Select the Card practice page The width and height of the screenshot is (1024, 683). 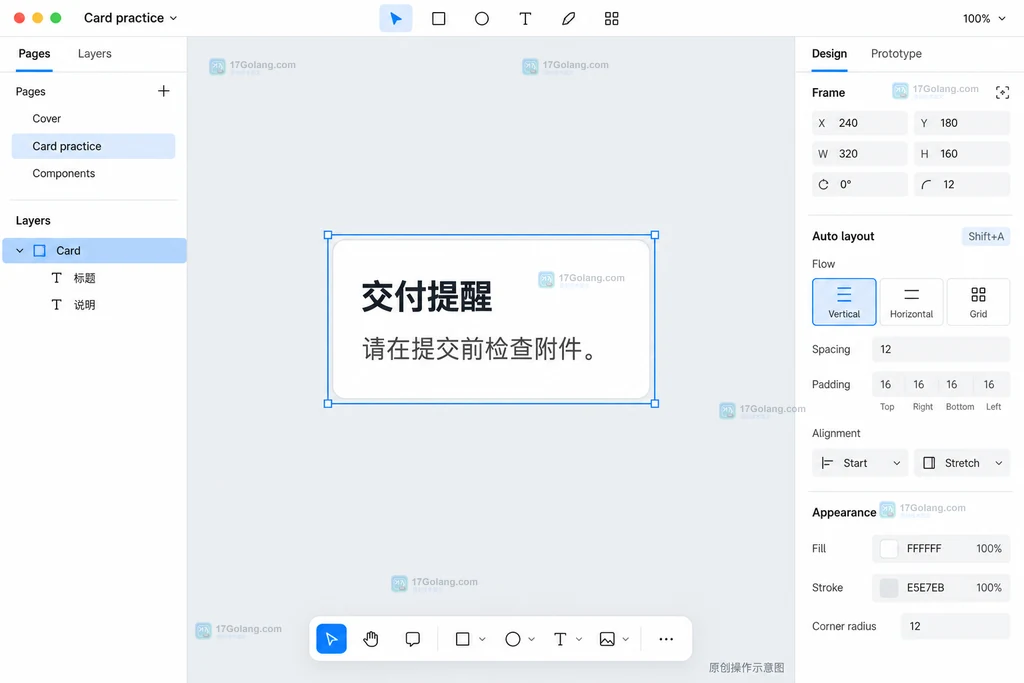[93, 146]
